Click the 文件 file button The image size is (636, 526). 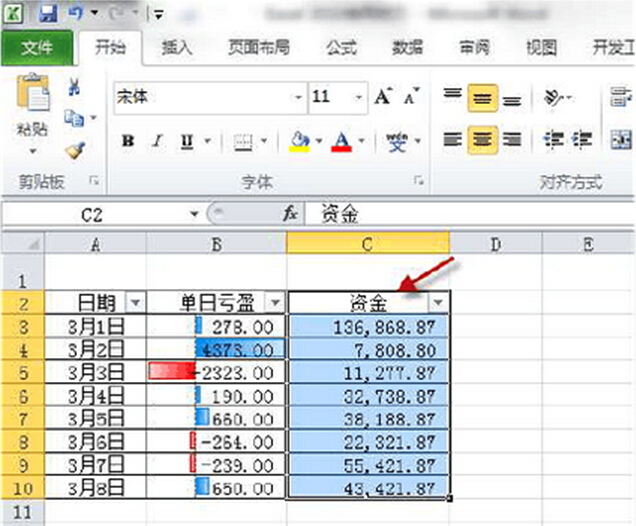point(37,47)
